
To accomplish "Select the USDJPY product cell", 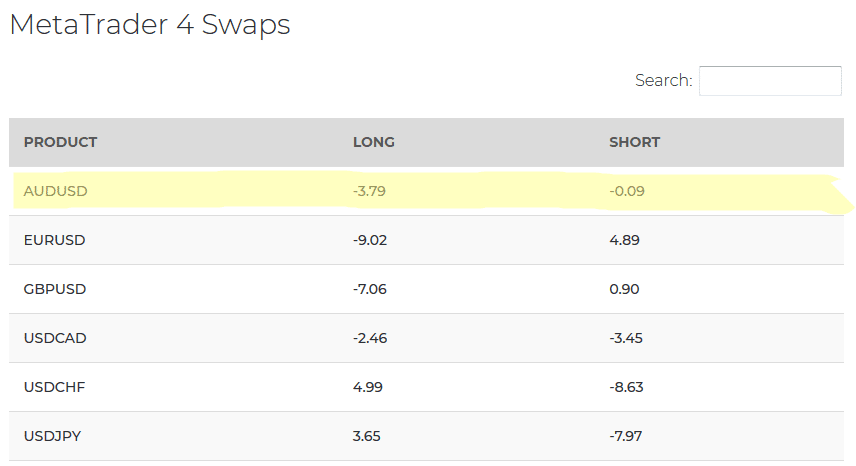I will pos(52,437).
